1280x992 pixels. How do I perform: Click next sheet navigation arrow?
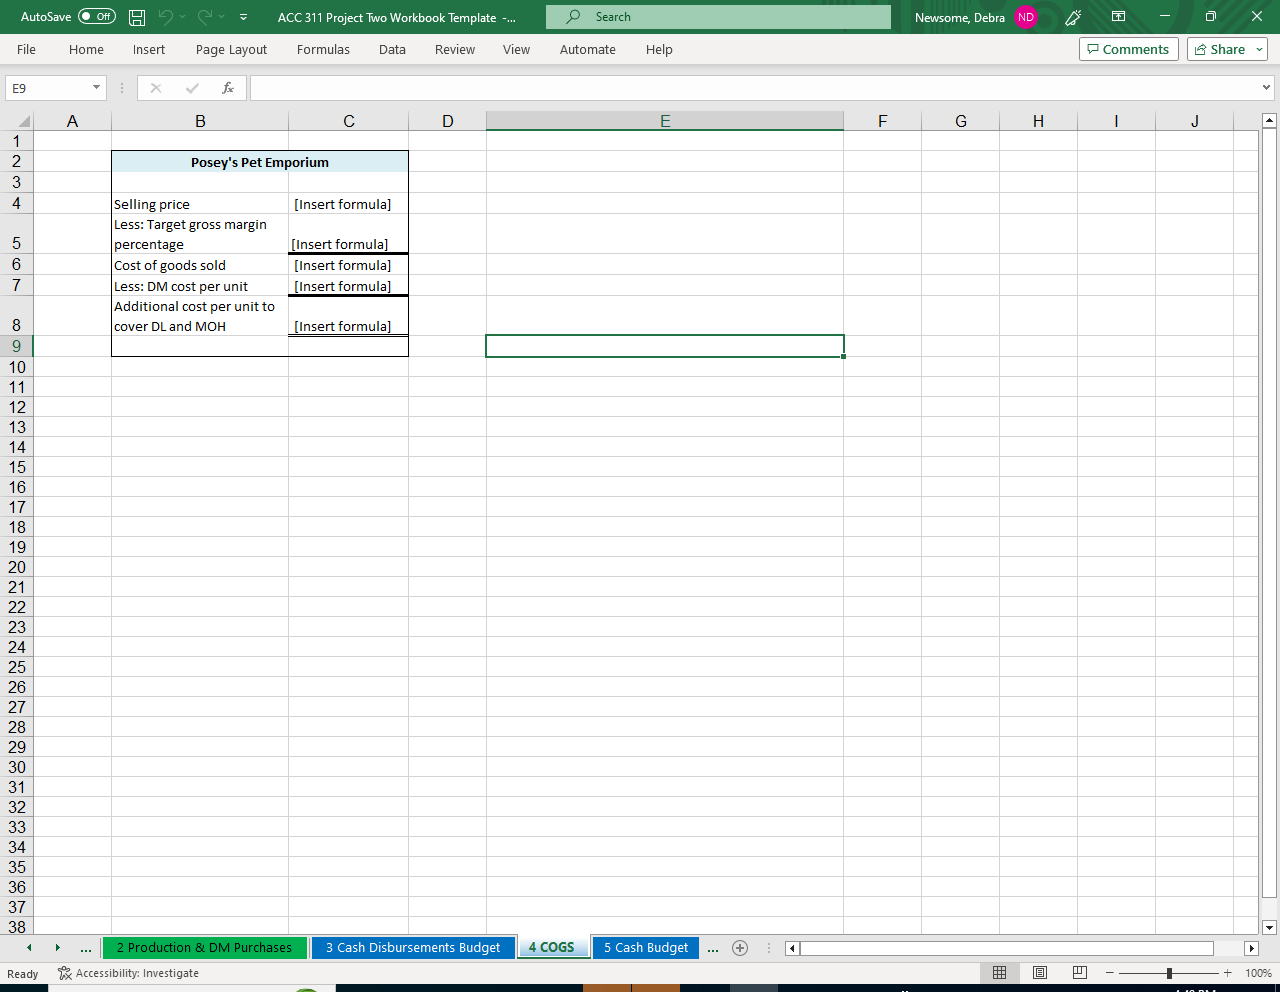[x=58, y=947]
